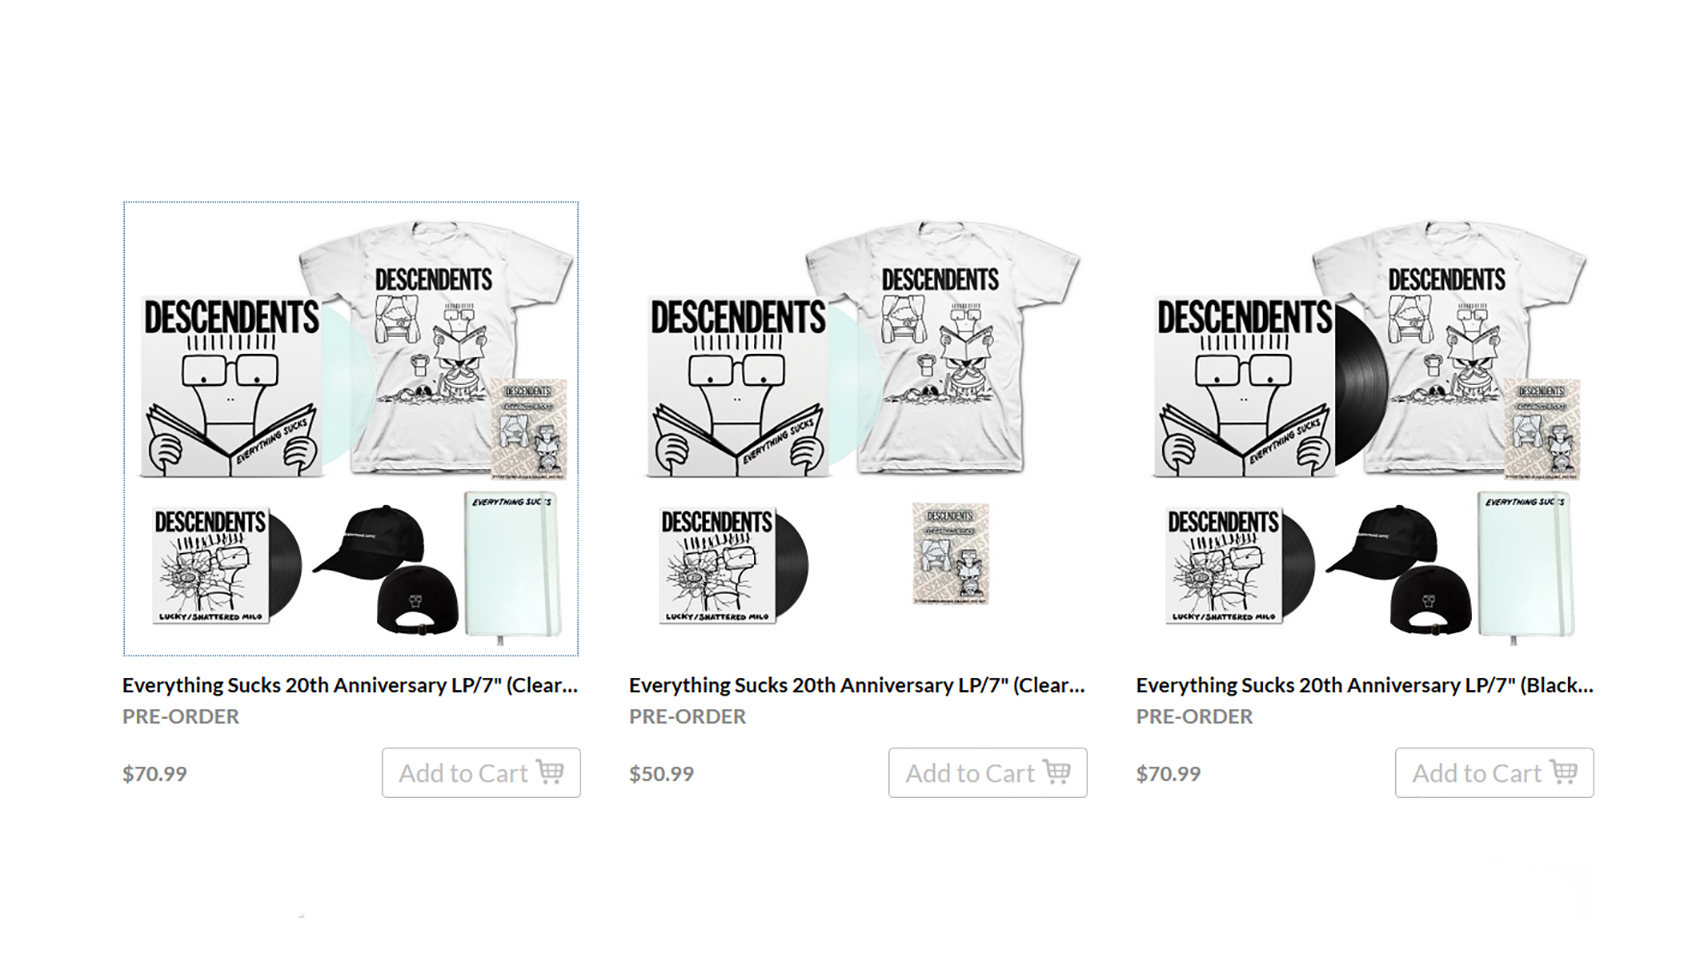Click cart icon in the $50.99 bundle's button
1700x956 pixels.
tap(1057, 772)
